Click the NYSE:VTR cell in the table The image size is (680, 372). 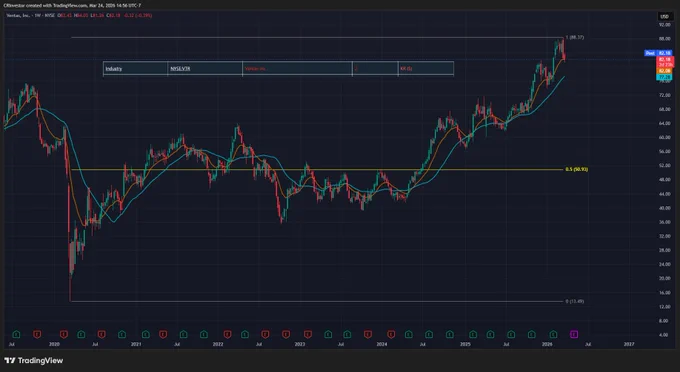205,69
